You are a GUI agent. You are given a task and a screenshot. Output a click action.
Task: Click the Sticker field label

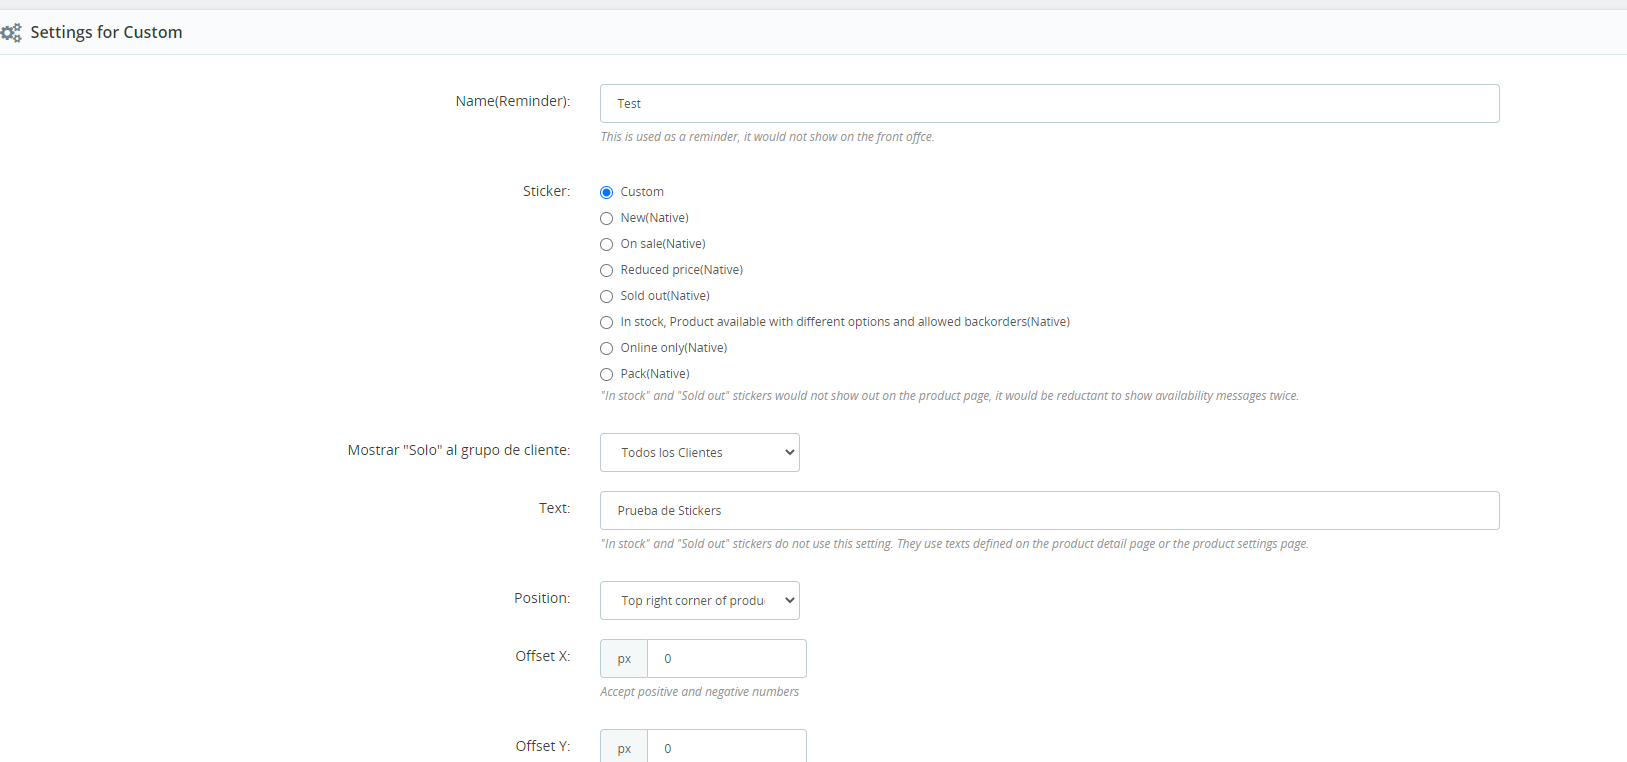(x=546, y=191)
